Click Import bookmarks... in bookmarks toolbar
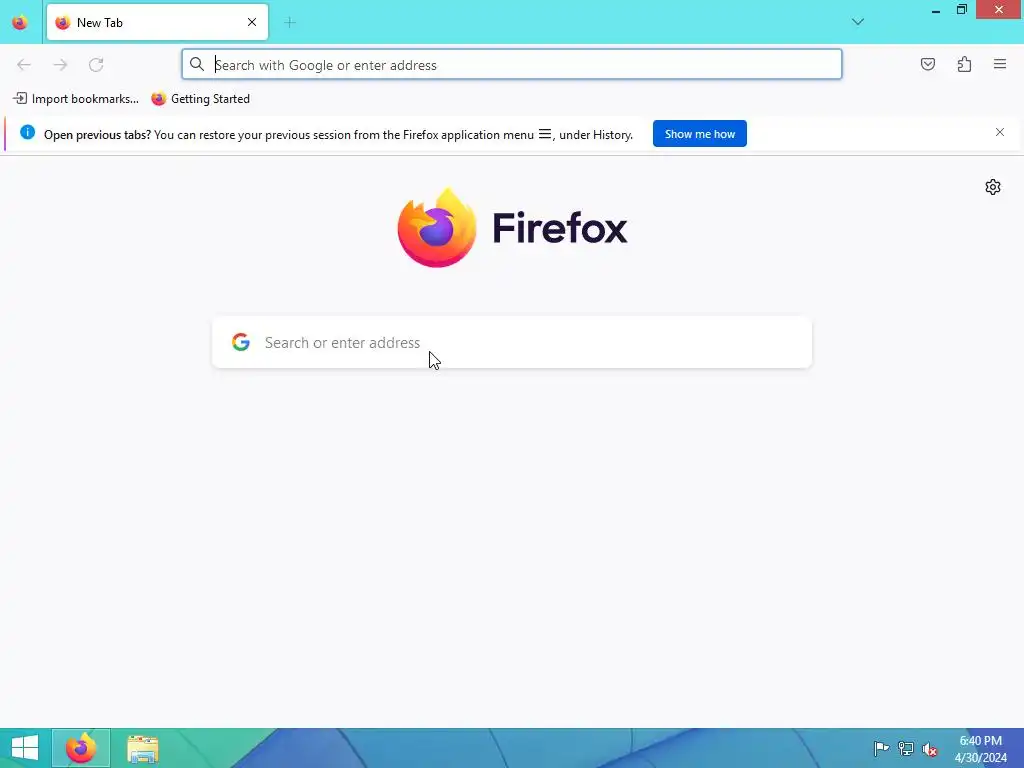This screenshot has width=1024, height=768. pyautogui.click(x=76, y=99)
